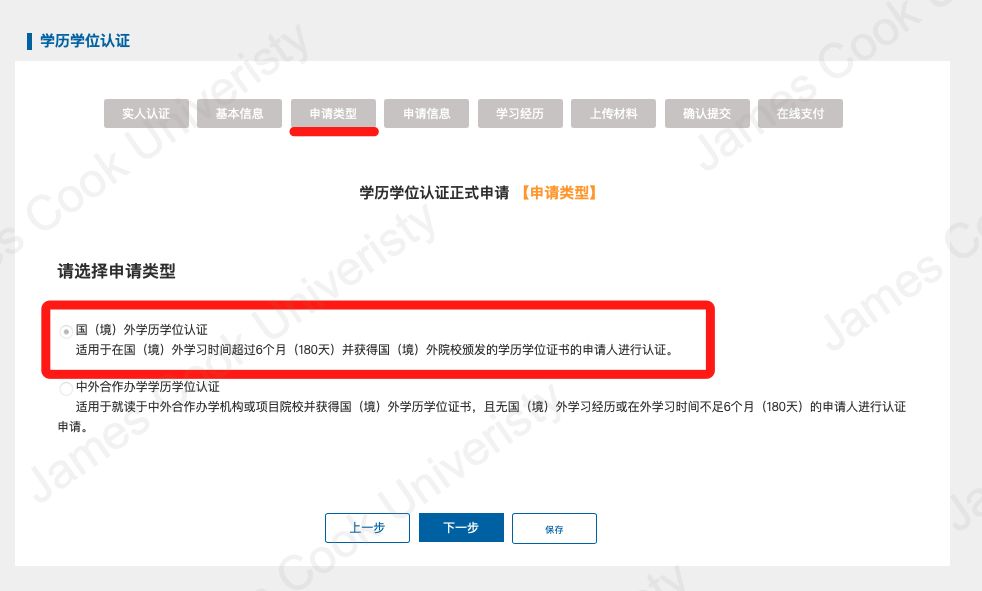The height and width of the screenshot is (591, 982).
Task: Click the 学历学位认证正式申请 form title
Action: click(434, 193)
